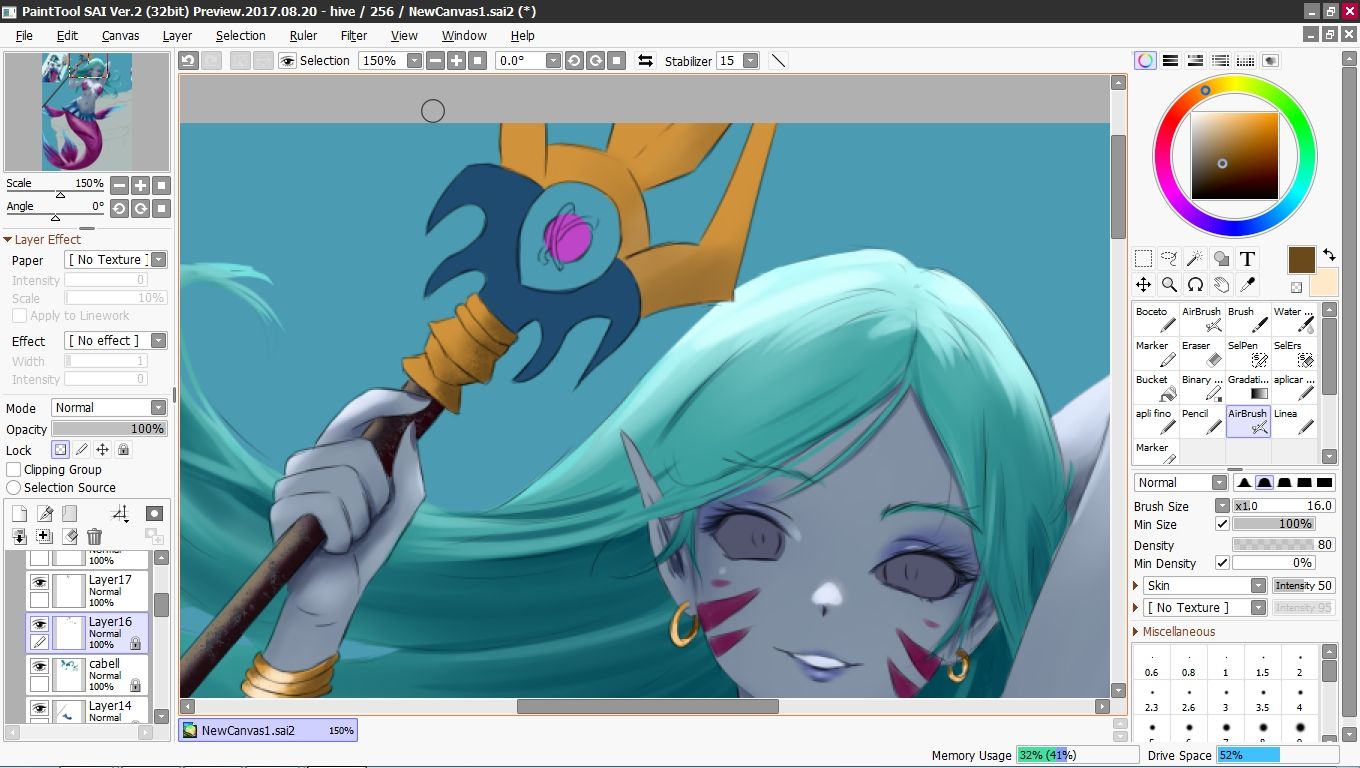Open the 150% zoom dropdown

tap(413, 61)
